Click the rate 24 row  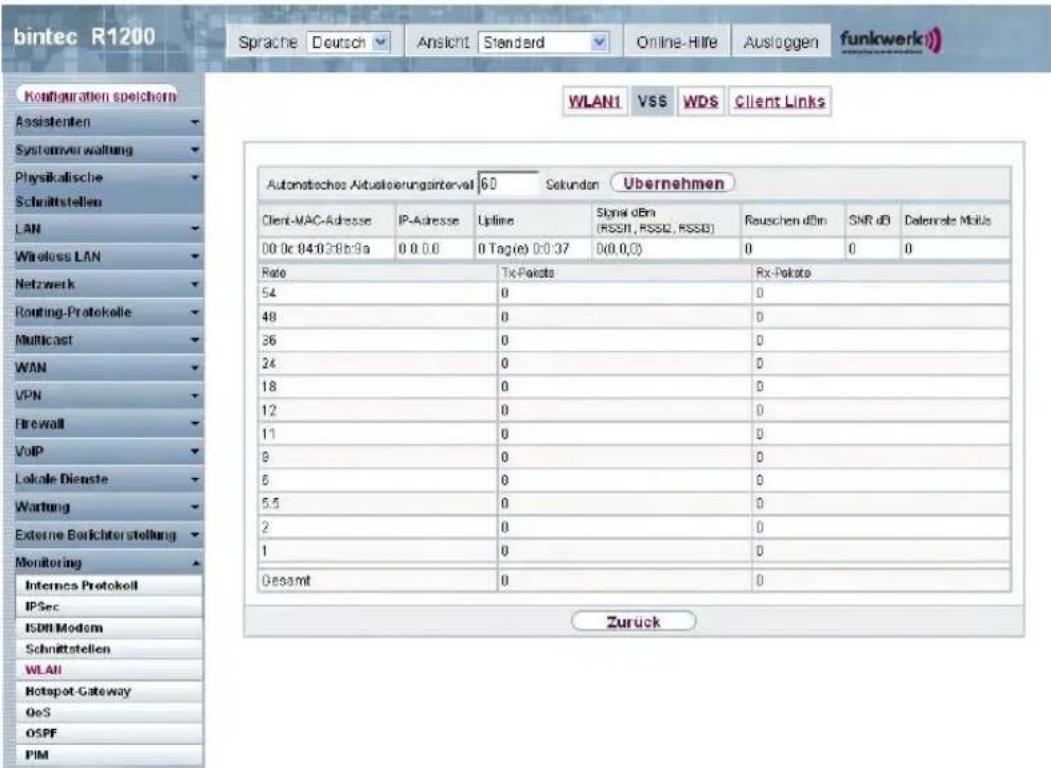(x=634, y=364)
